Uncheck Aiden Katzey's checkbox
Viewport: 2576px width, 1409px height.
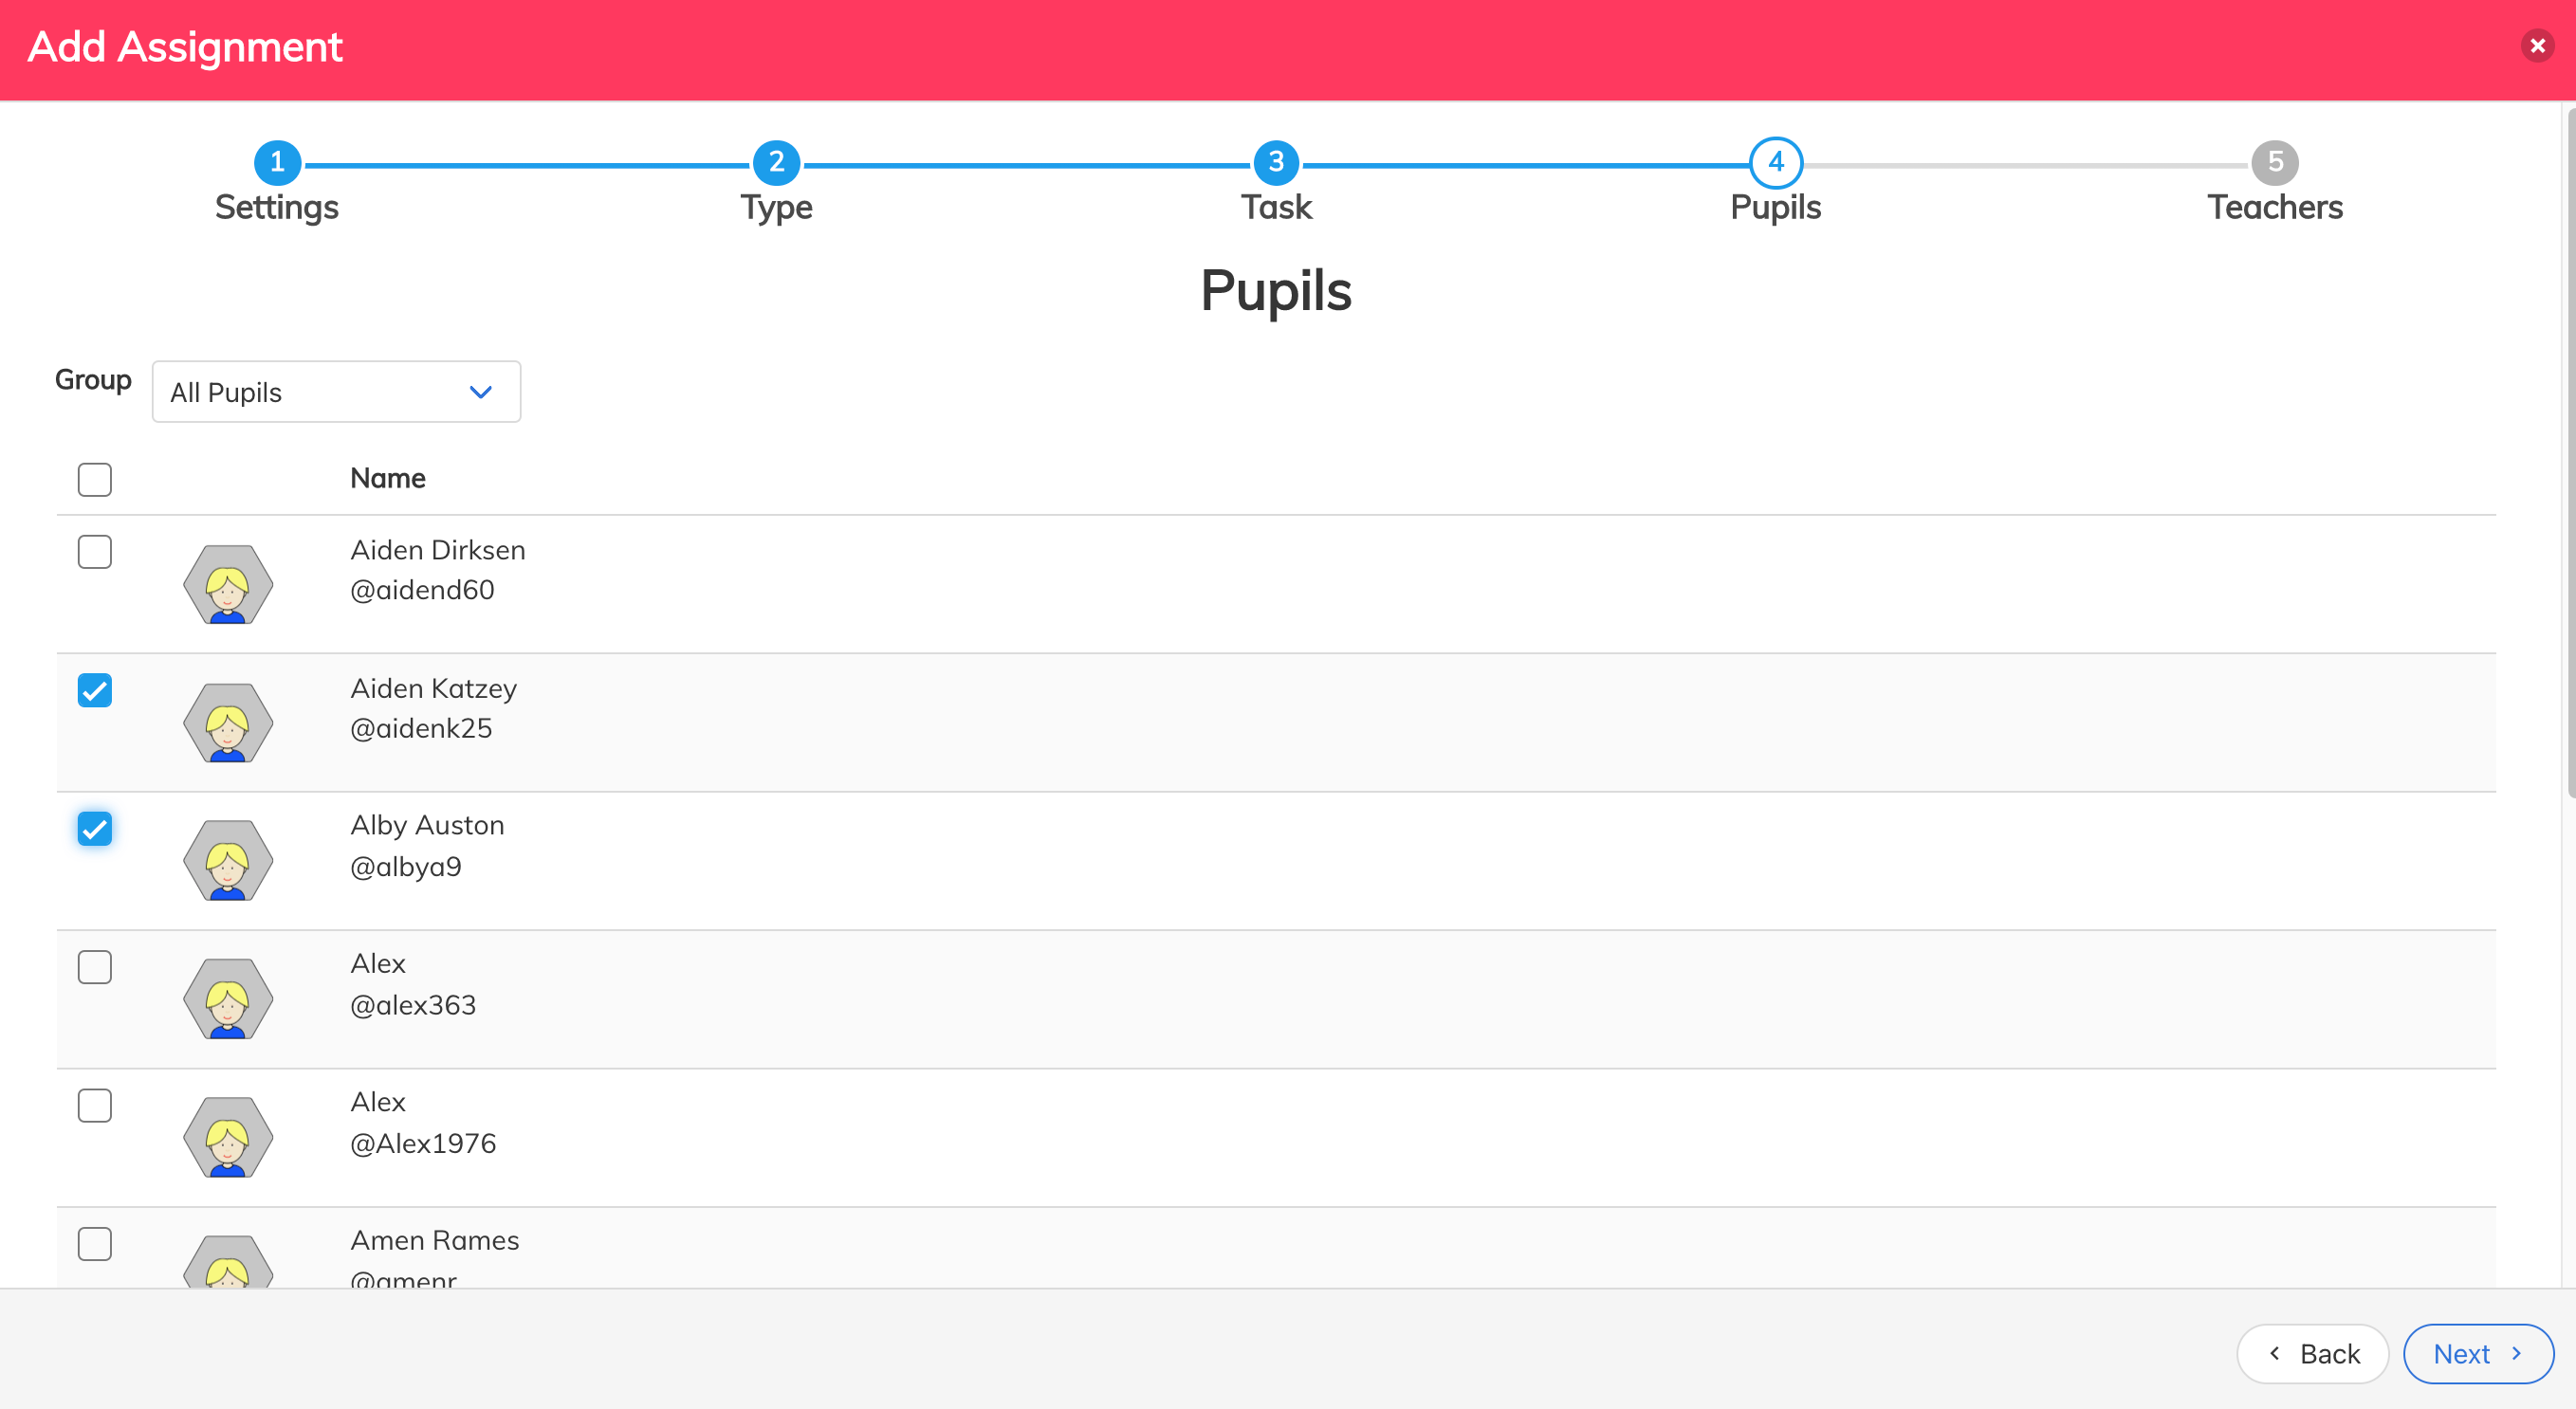(x=95, y=690)
